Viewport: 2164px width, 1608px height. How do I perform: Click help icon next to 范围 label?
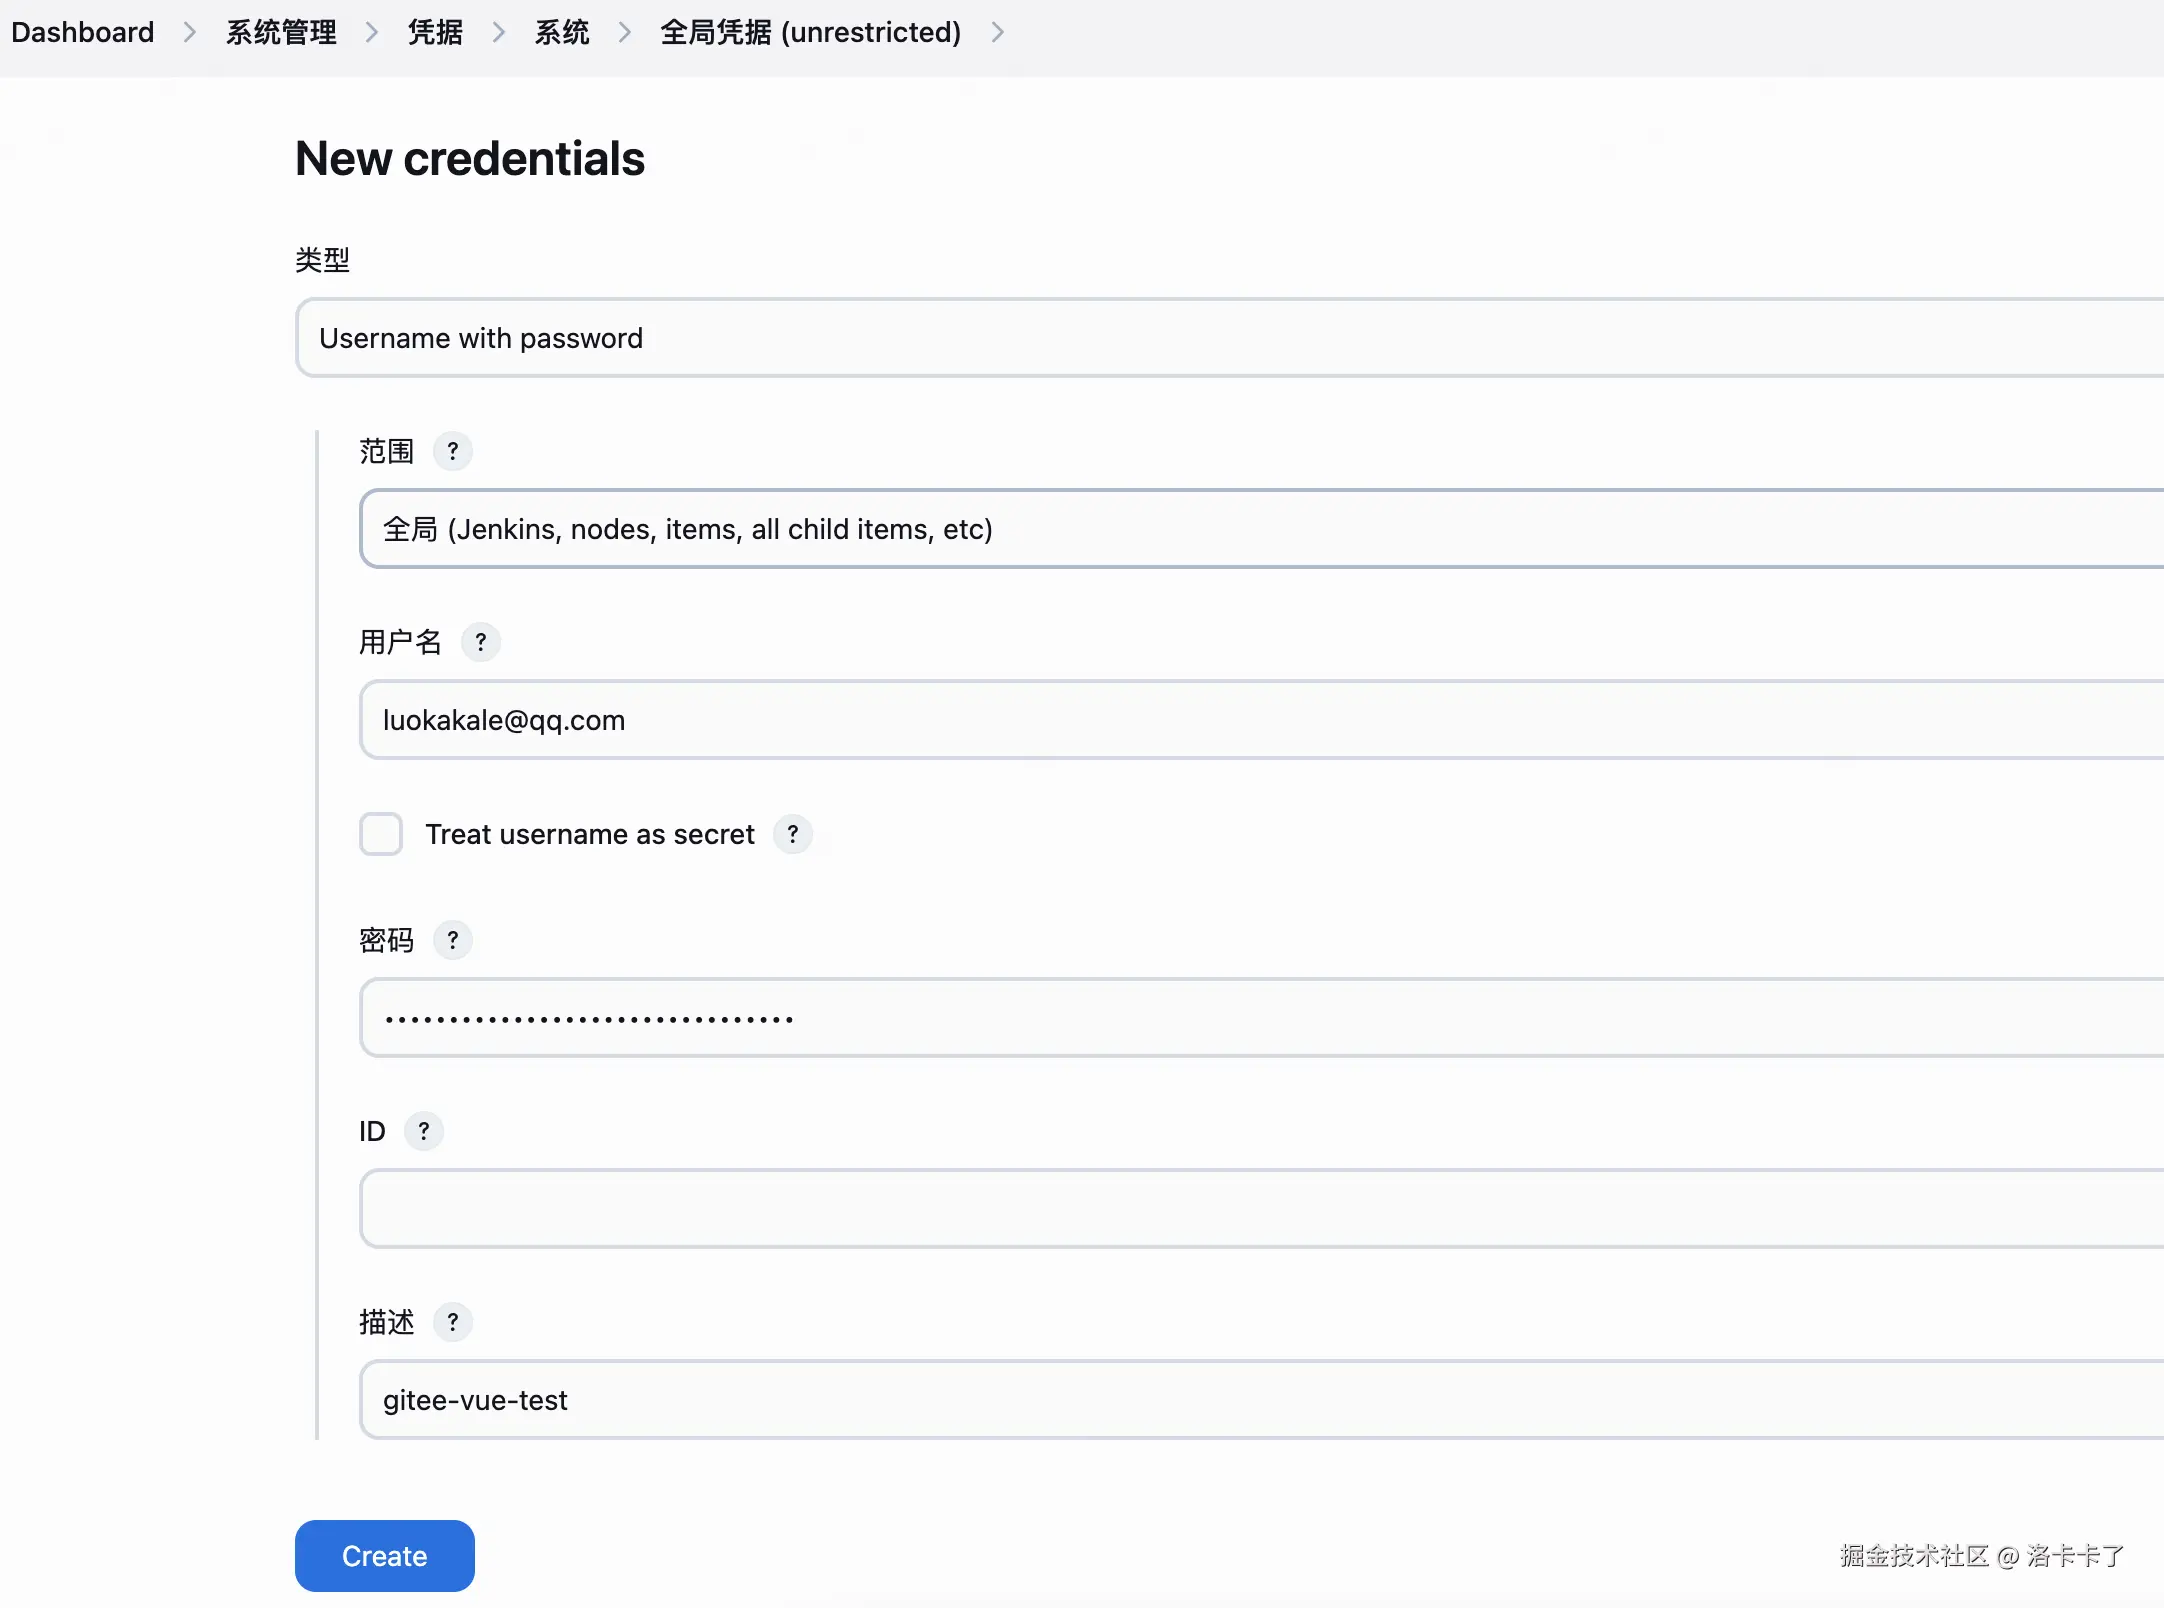point(453,451)
